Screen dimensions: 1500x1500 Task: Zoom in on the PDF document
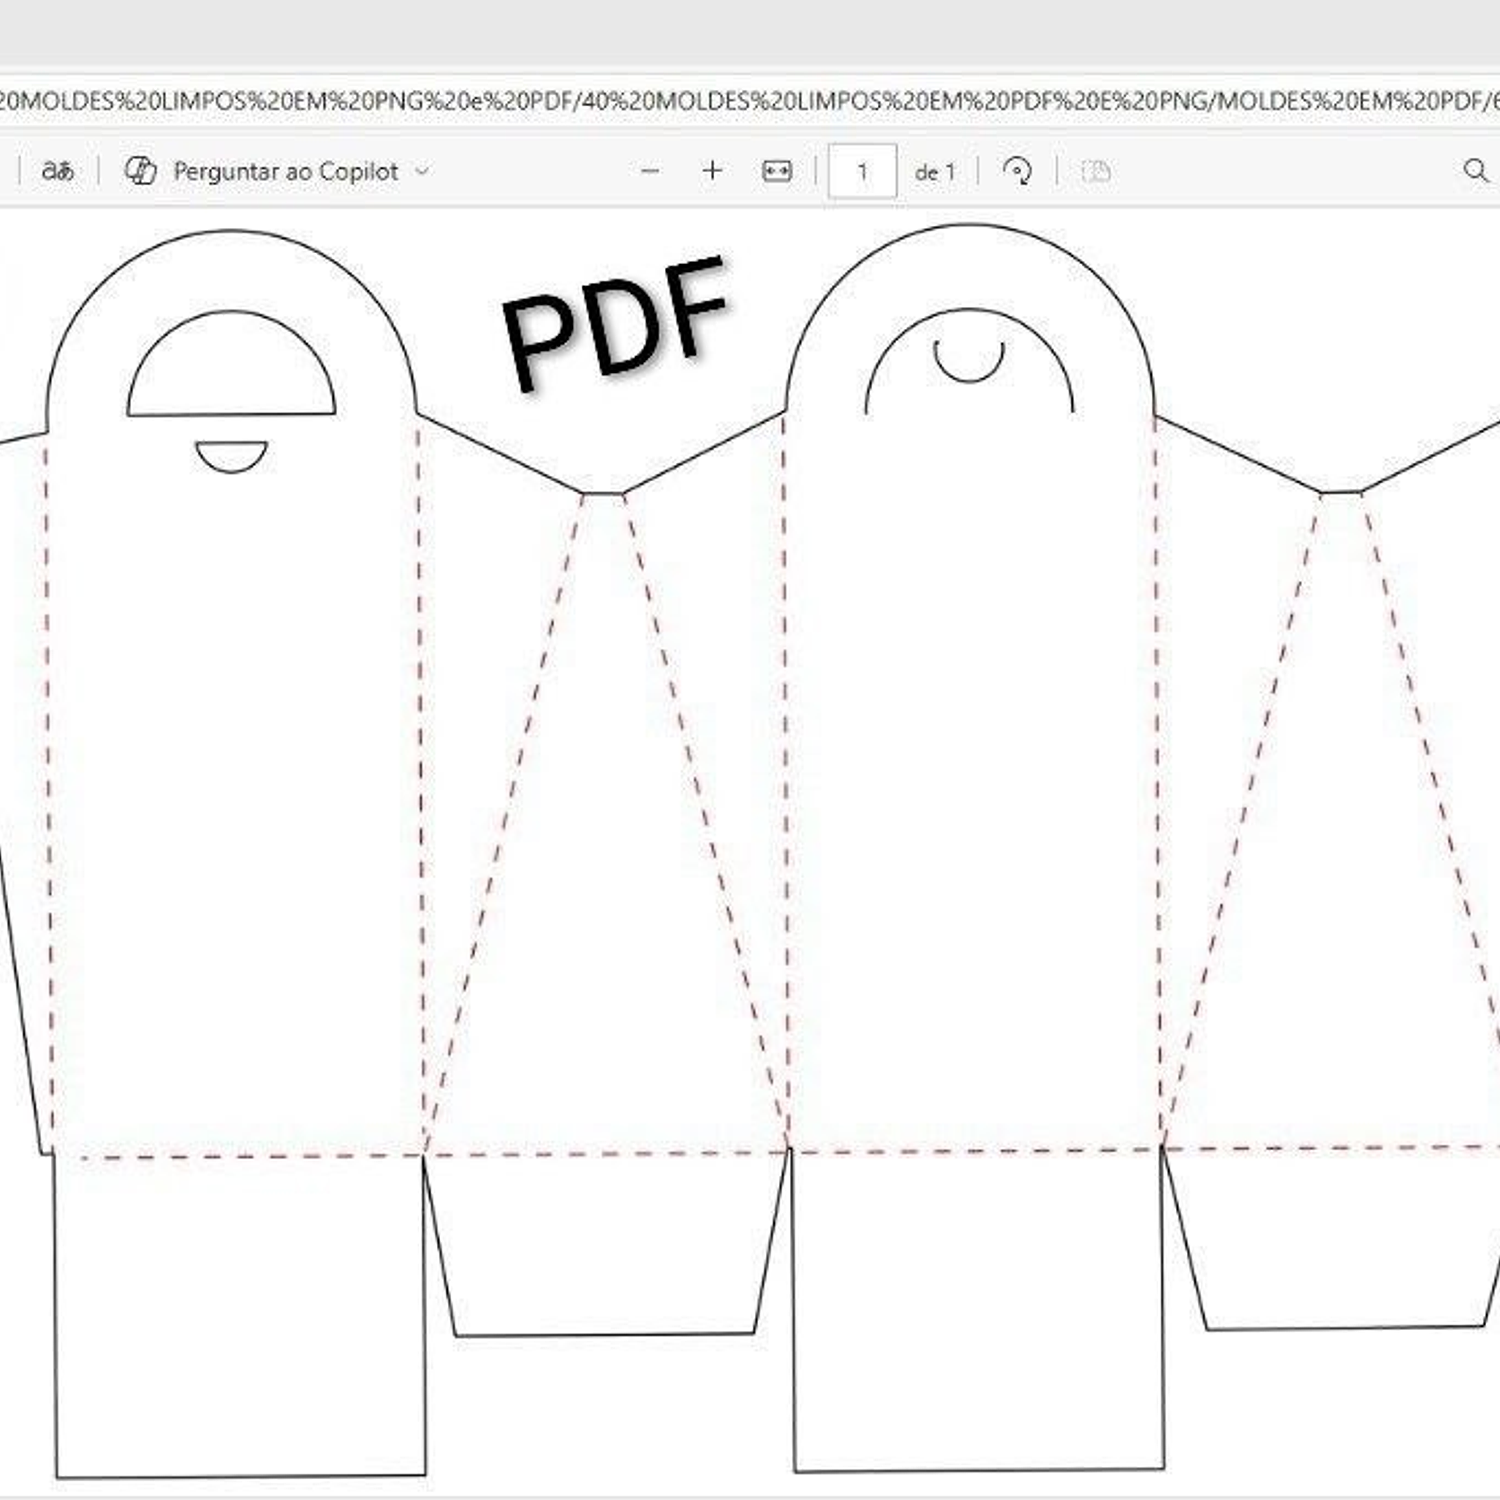[713, 170]
